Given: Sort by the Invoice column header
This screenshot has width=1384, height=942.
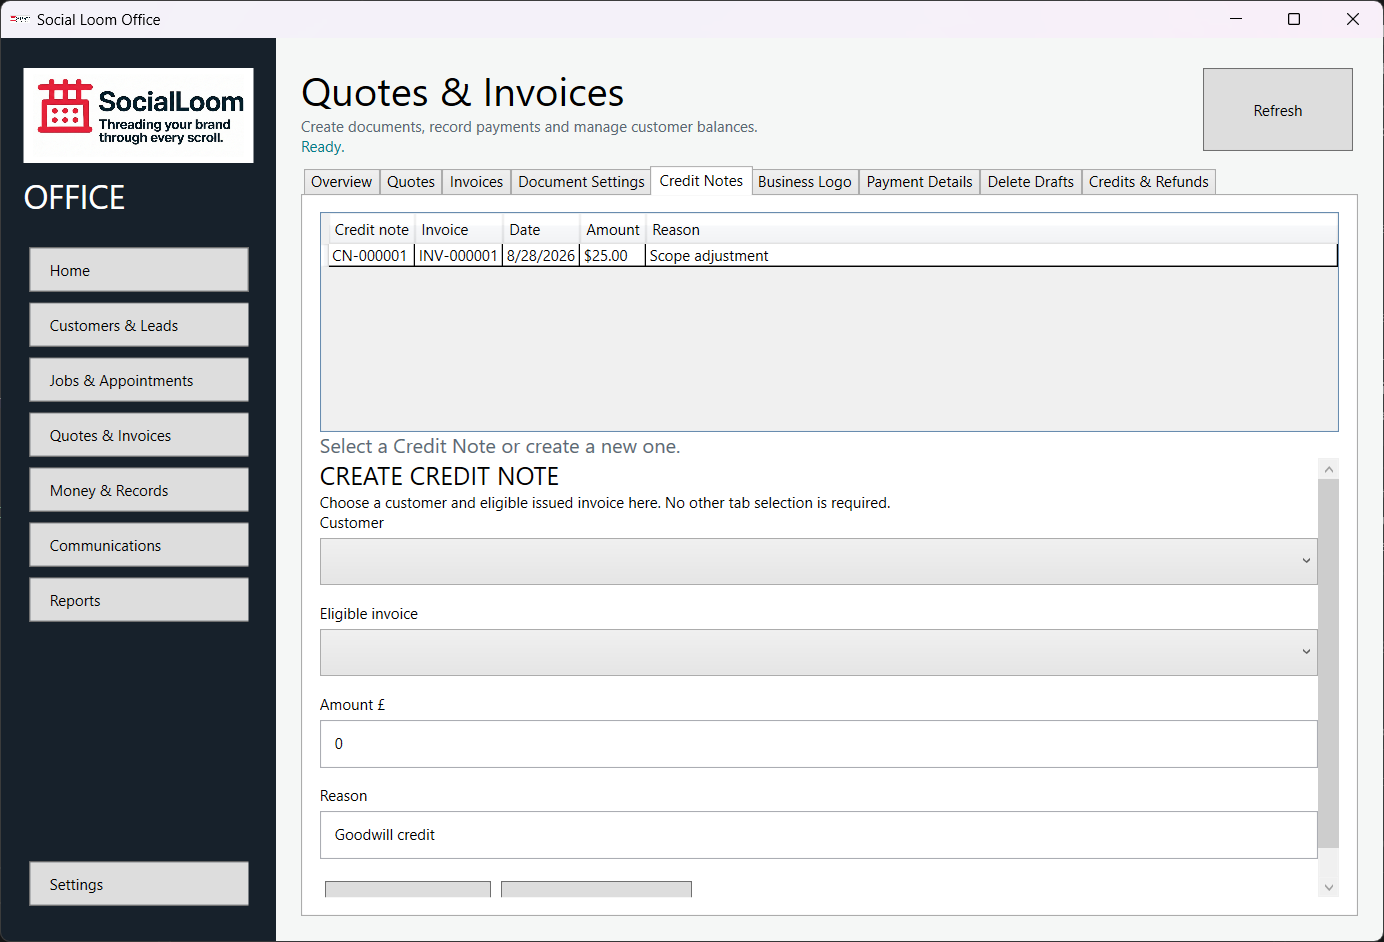Looking at the screenshot, I should point(458,230).
